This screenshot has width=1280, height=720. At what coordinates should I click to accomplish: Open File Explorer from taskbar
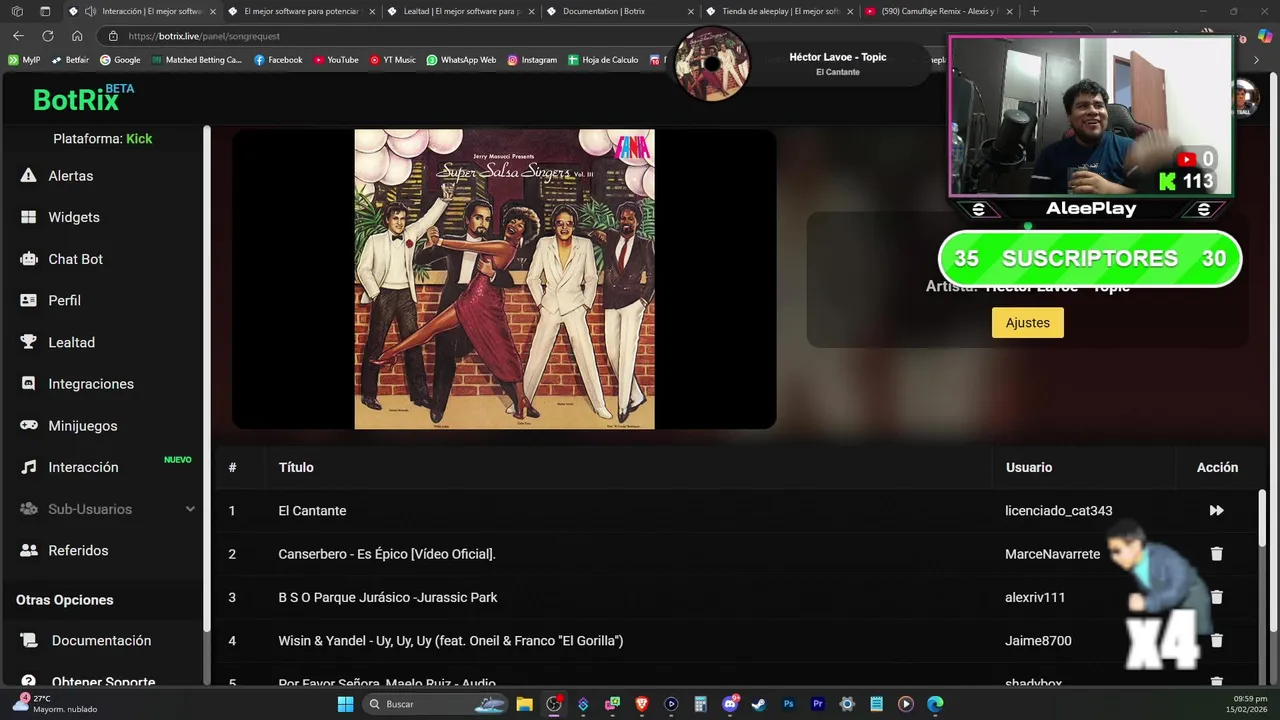pos(524,704)
